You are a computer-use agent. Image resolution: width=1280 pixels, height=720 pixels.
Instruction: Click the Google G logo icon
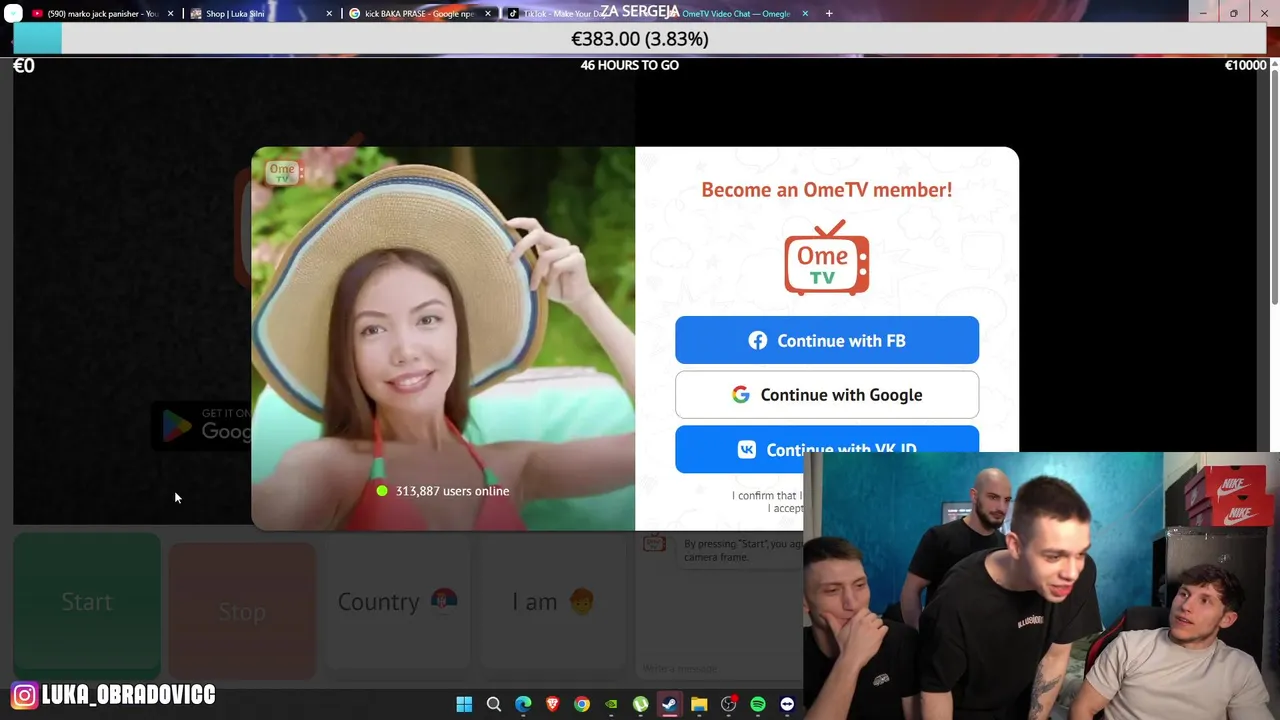[x=741, y=395]
